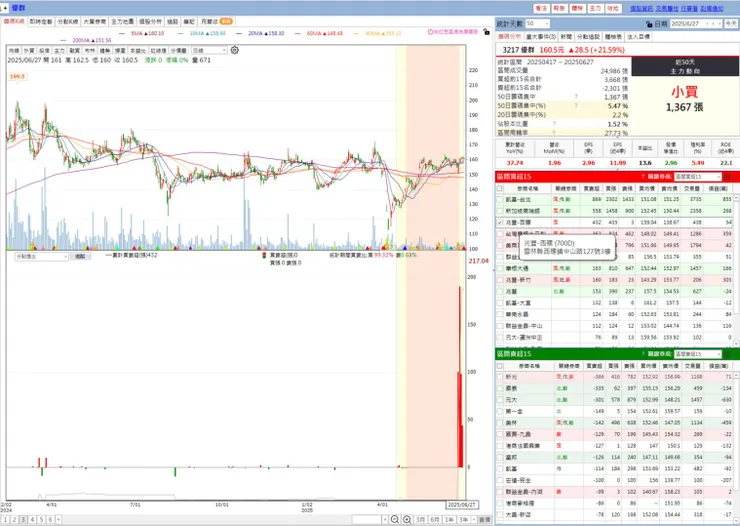Image resolution: width=740 pixels, height=526 pixels.
Task: Click the plus icon beside 優群 title
Action: click(x=6, y=8)
